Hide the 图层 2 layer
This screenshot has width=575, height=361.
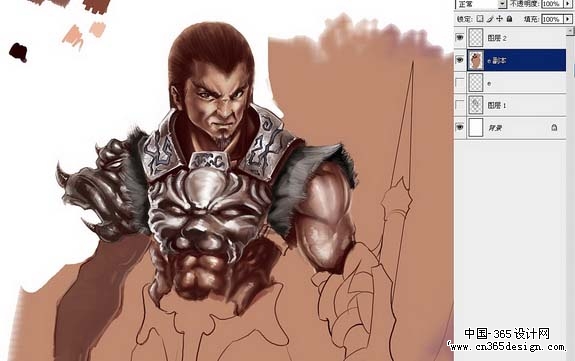[x=459, y=37]
